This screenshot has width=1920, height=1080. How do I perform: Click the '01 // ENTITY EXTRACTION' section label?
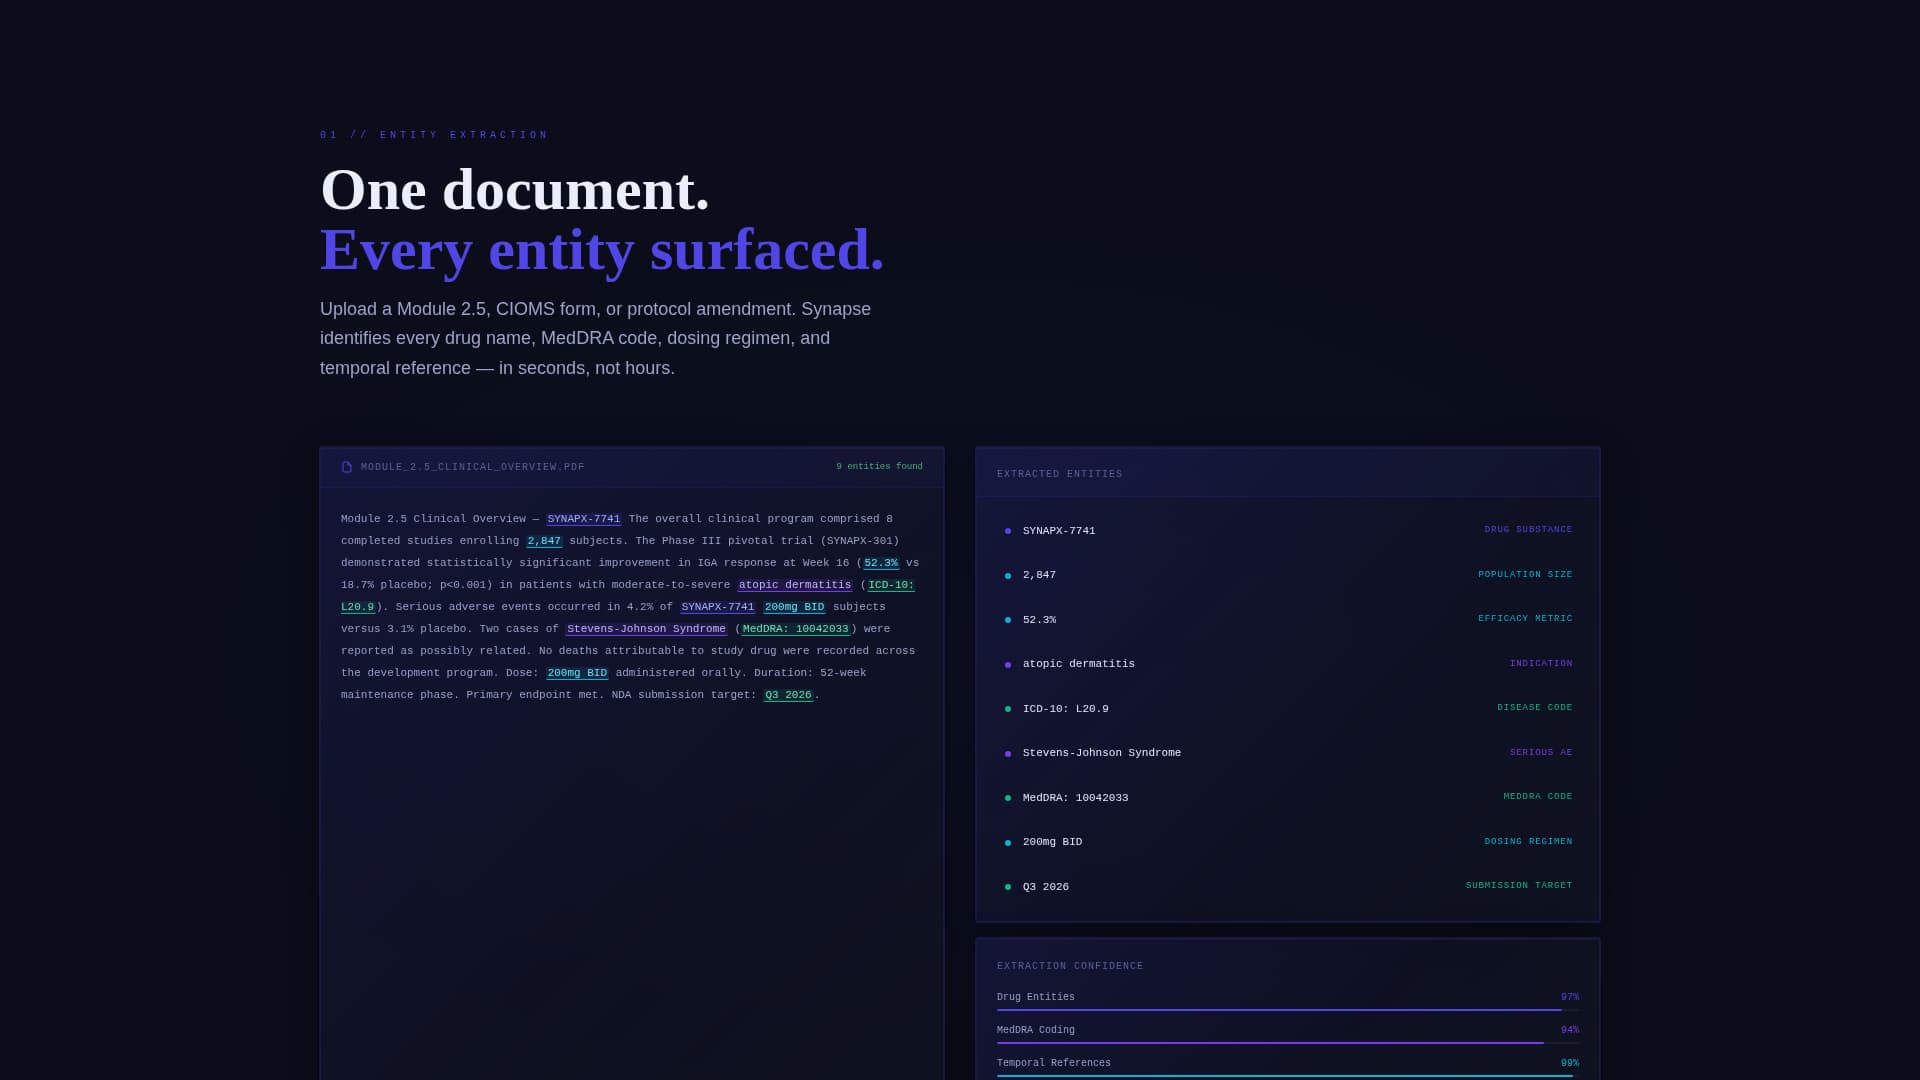point(434,135)
